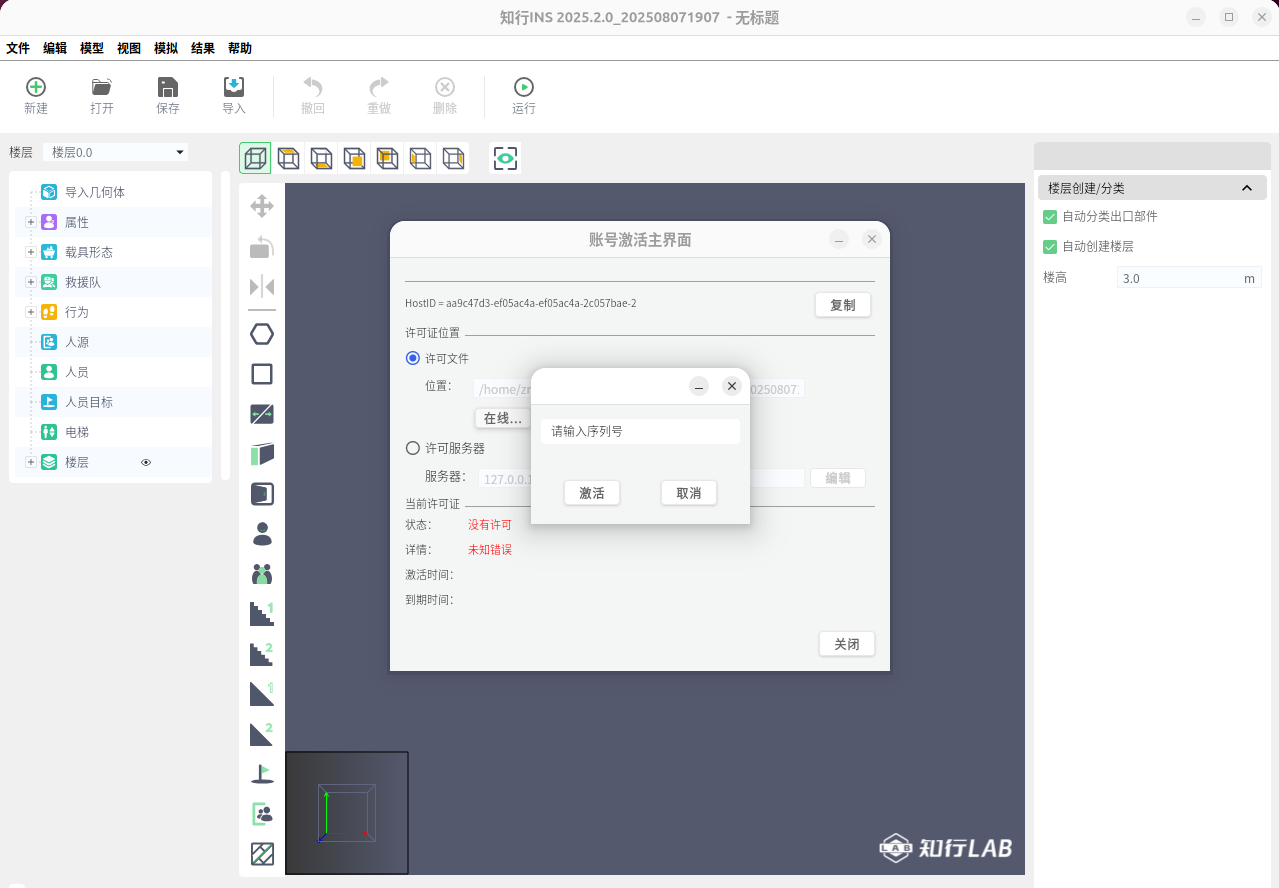Open the 模型 menu
This screenshot has width=1279, height=888.
click(x=92, y=48)
